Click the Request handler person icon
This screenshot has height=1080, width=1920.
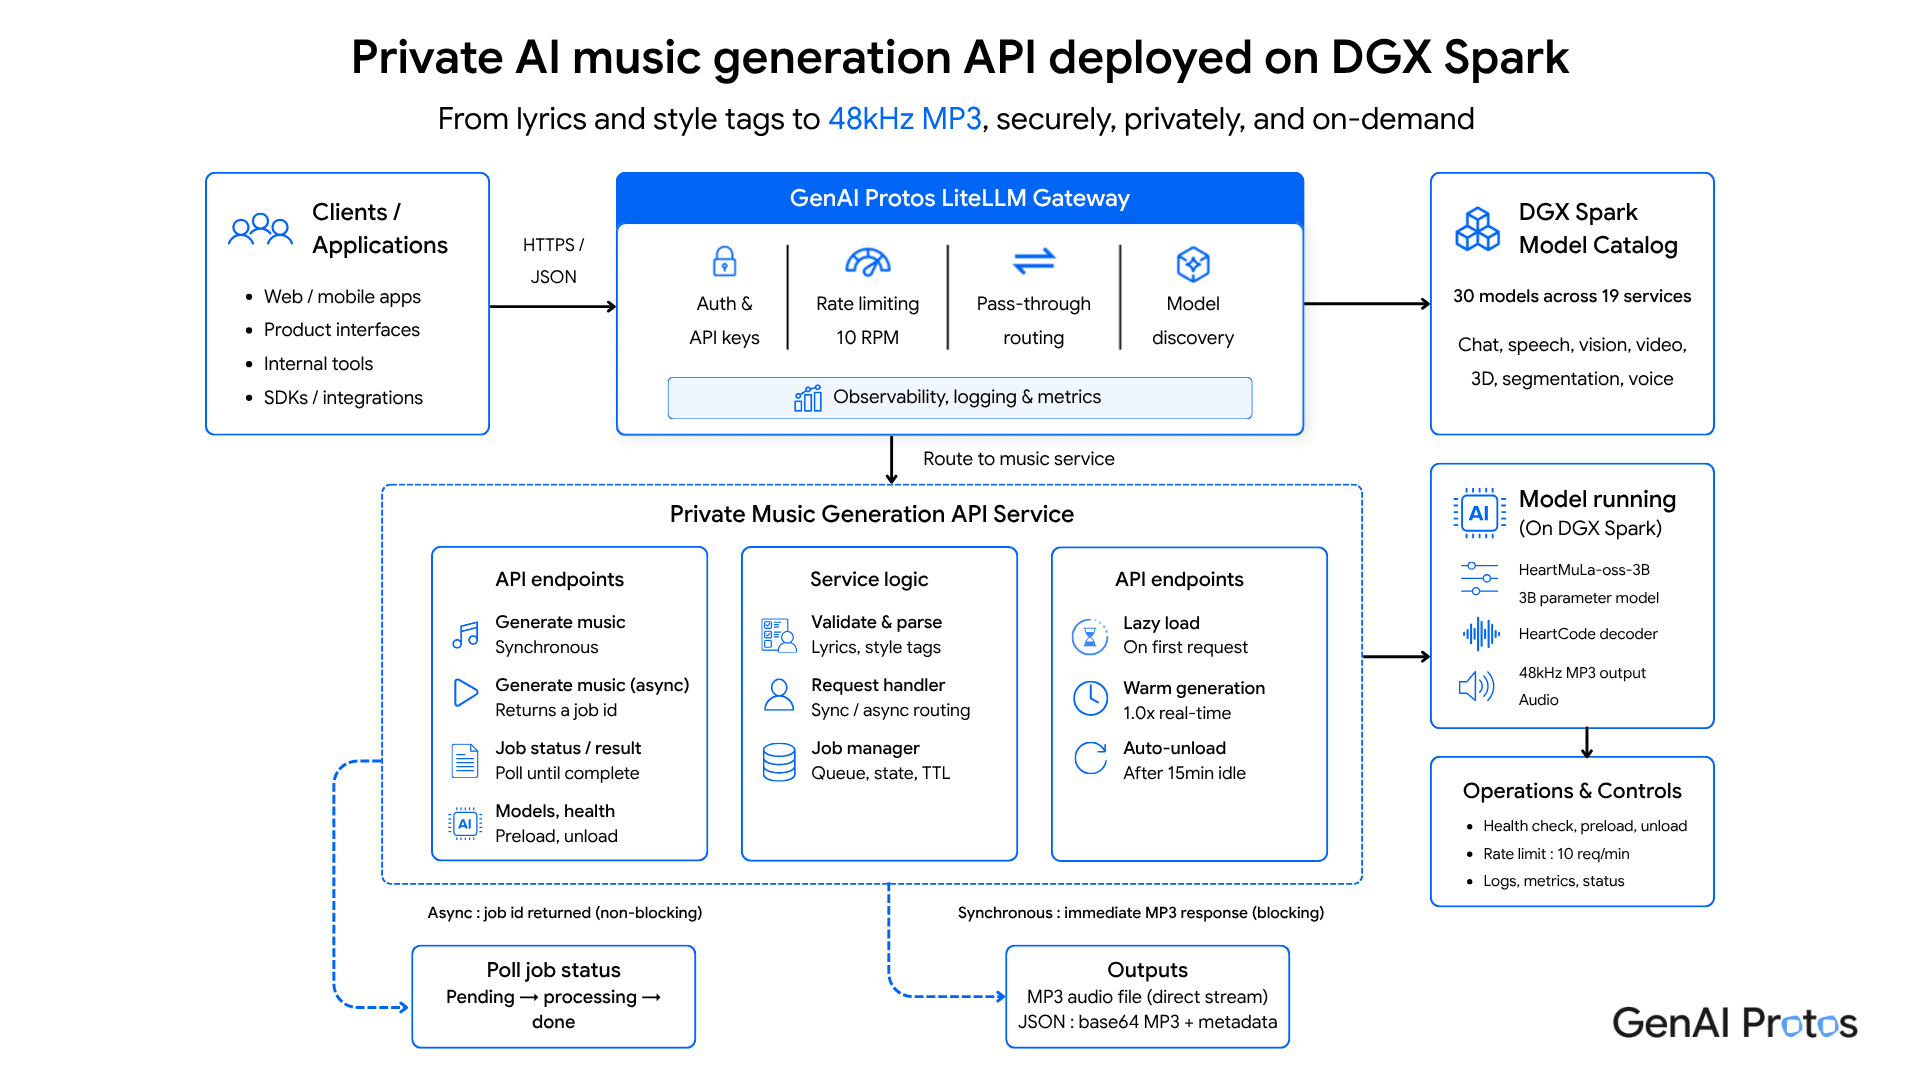pos(779,694)
